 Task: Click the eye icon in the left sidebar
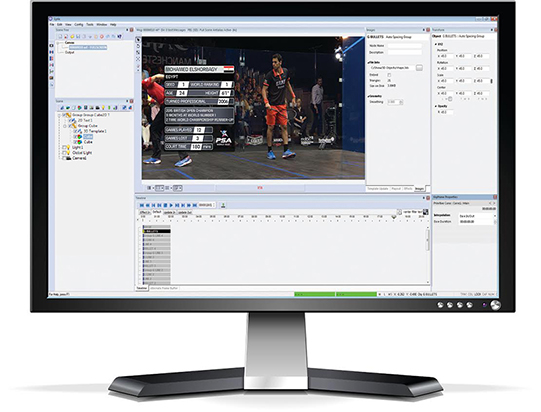click(51, 46)
